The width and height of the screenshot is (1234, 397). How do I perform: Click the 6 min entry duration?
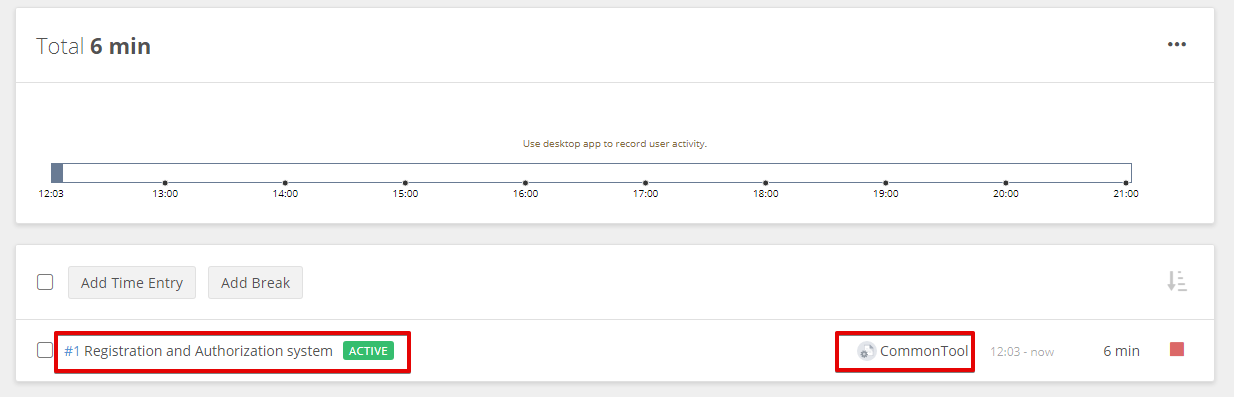[x=1121, y=351]
